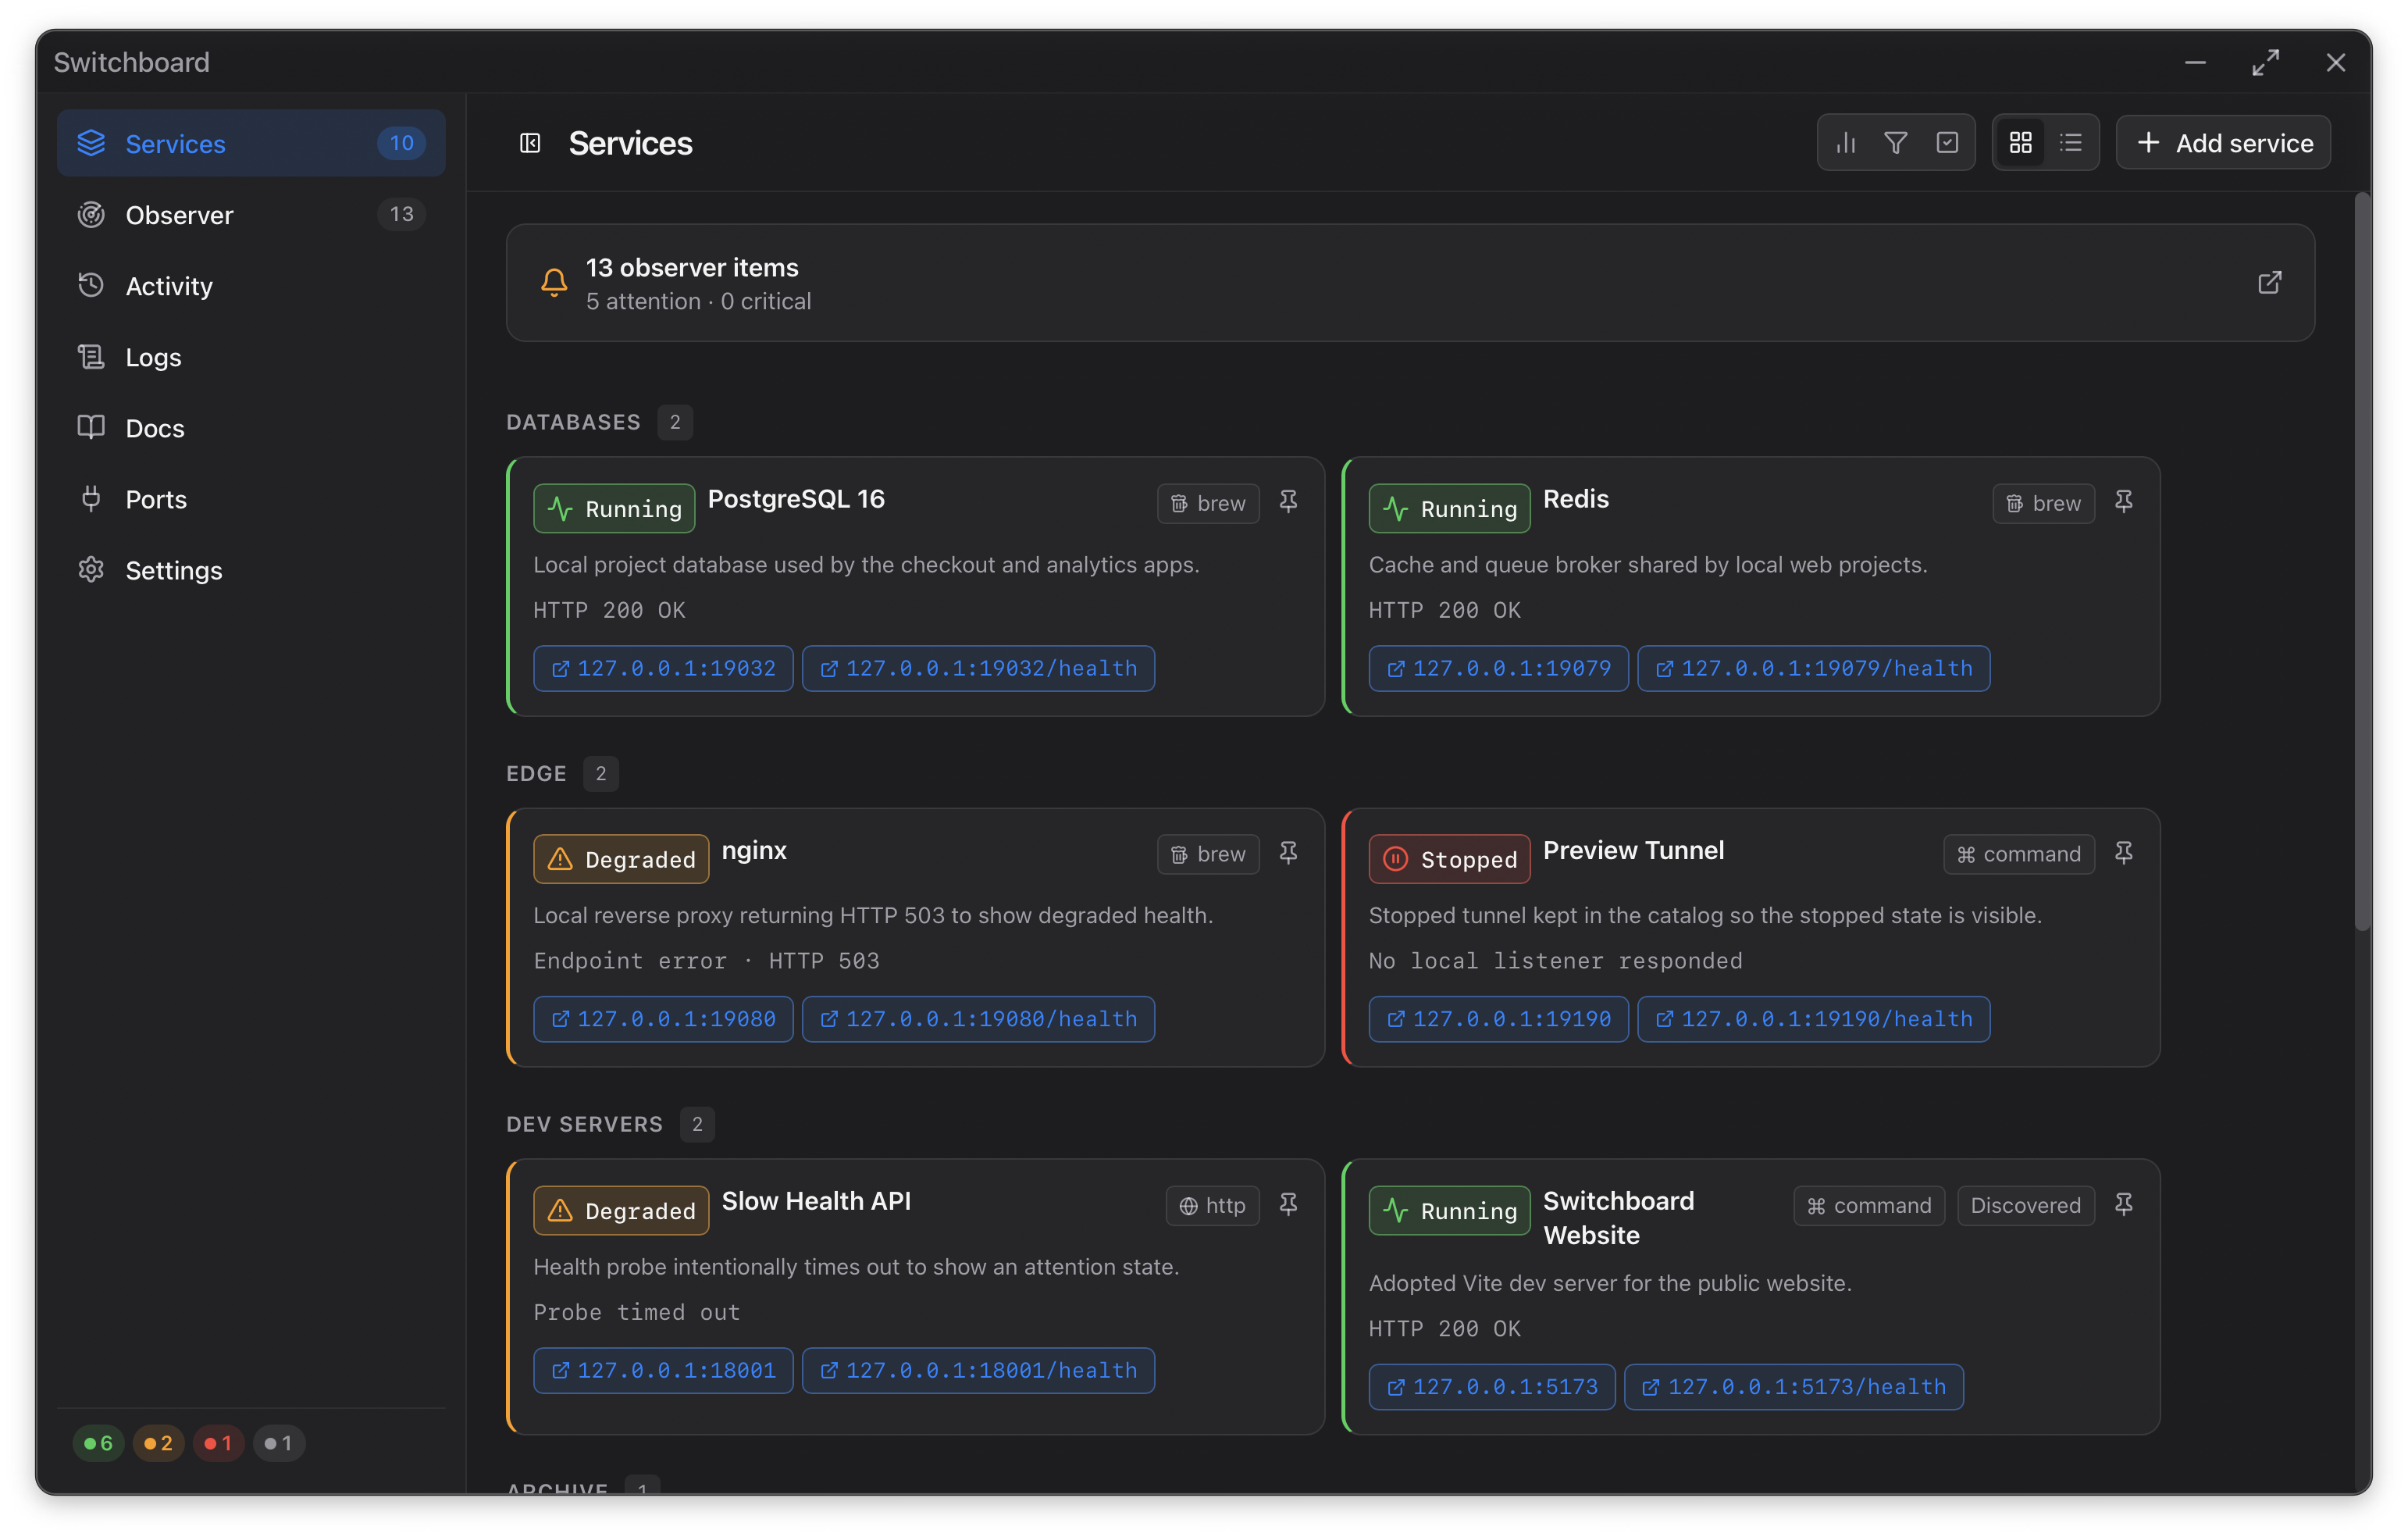Filter by red stopped count 1
The width and height of the screenshot is (2408, 1537).
[218, 1443]
